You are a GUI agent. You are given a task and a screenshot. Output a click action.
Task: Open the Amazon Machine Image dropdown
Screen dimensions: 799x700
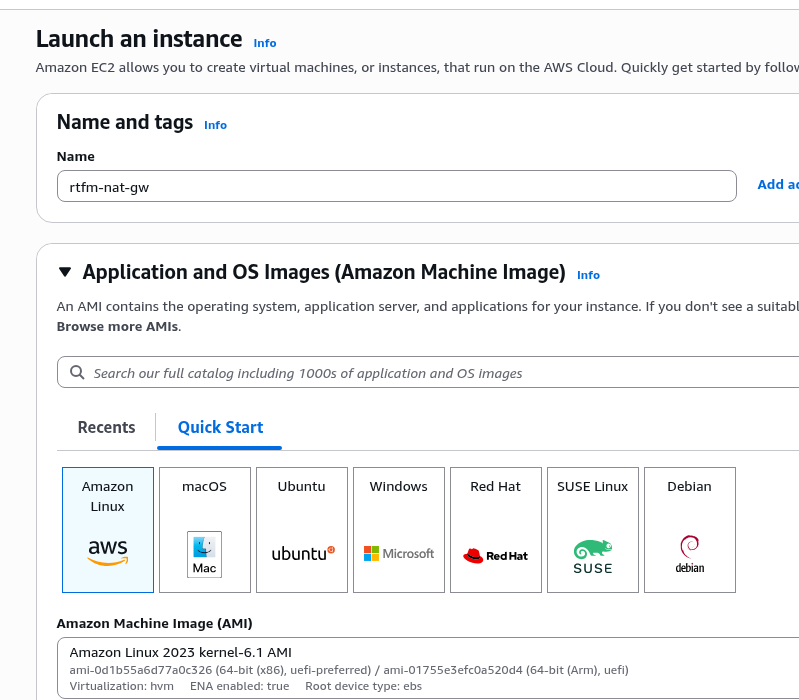(x=430, y=669)
